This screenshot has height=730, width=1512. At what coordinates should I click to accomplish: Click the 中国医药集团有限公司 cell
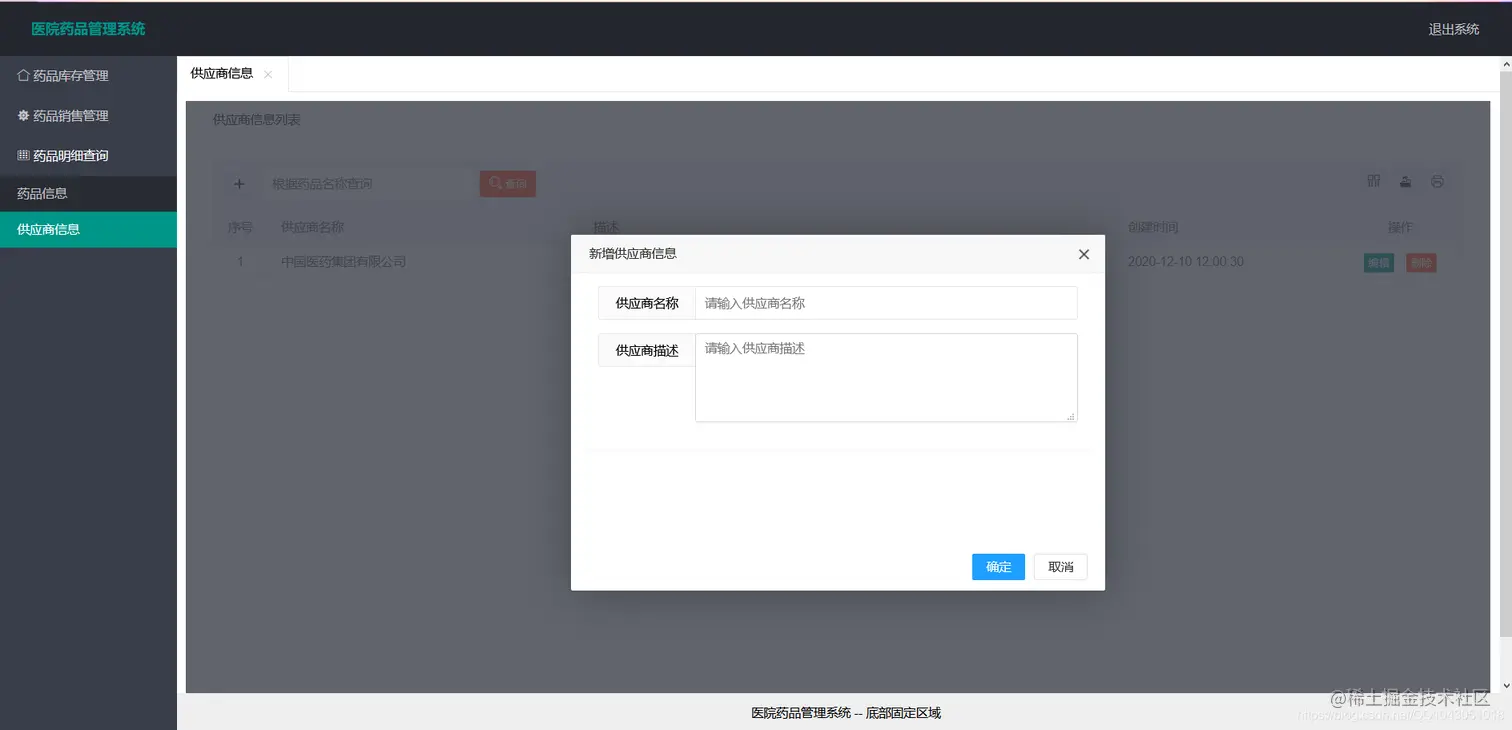[344, 262]
